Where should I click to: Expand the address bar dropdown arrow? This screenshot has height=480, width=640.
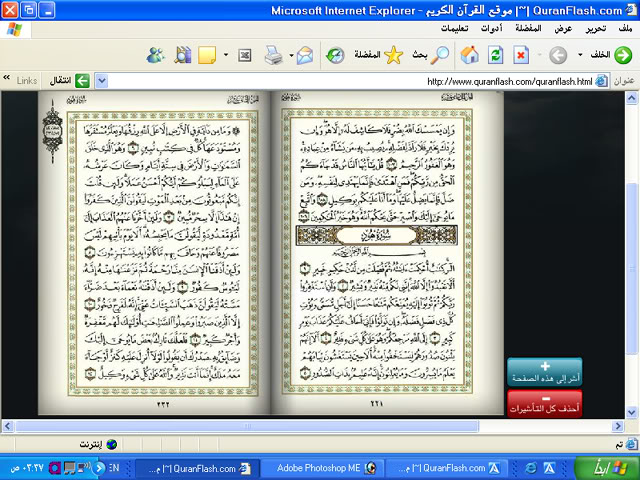pyautogui.click(x=102, y=81)
